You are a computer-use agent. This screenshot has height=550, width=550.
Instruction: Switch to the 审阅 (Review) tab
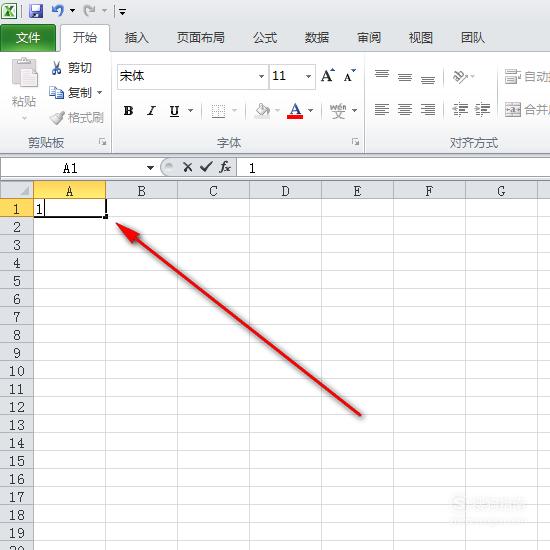[x=369, y=38]
